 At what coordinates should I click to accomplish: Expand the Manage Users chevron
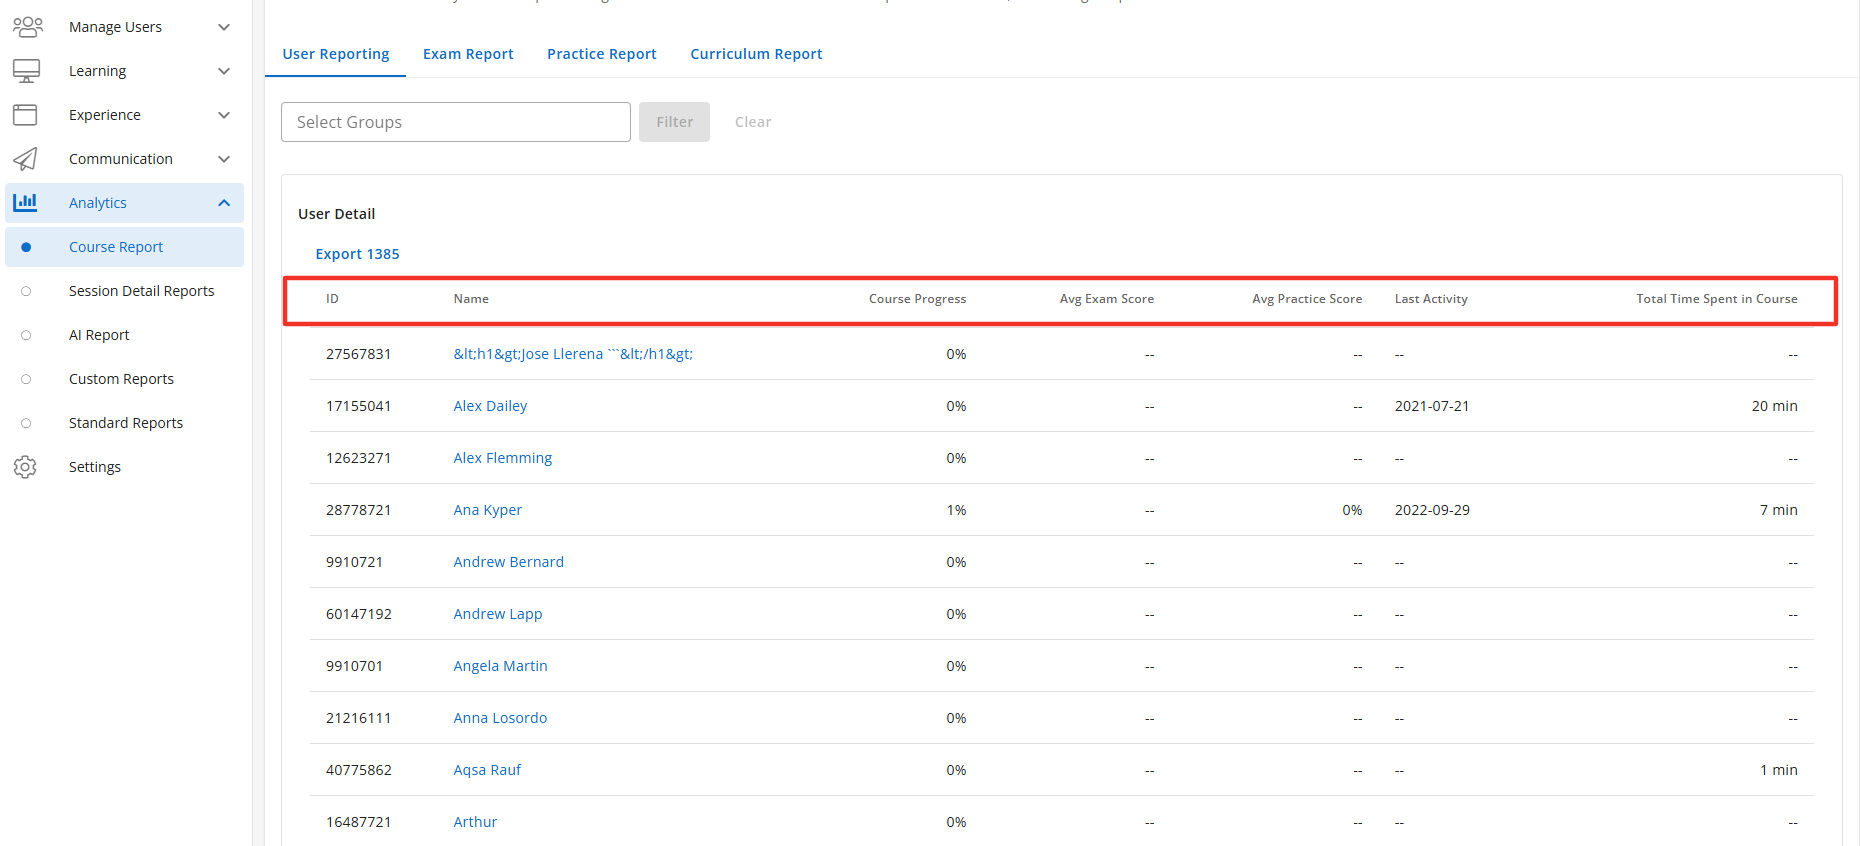[x=224, y=27]
